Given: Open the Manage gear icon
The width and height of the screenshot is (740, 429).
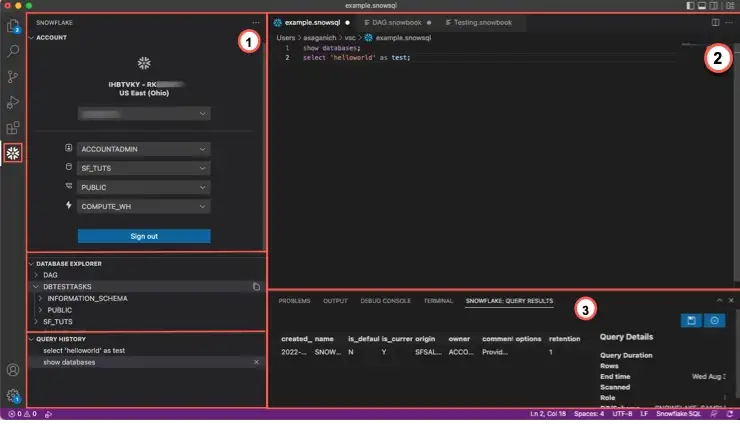Looking at the screenshot, I should [13, 395].
